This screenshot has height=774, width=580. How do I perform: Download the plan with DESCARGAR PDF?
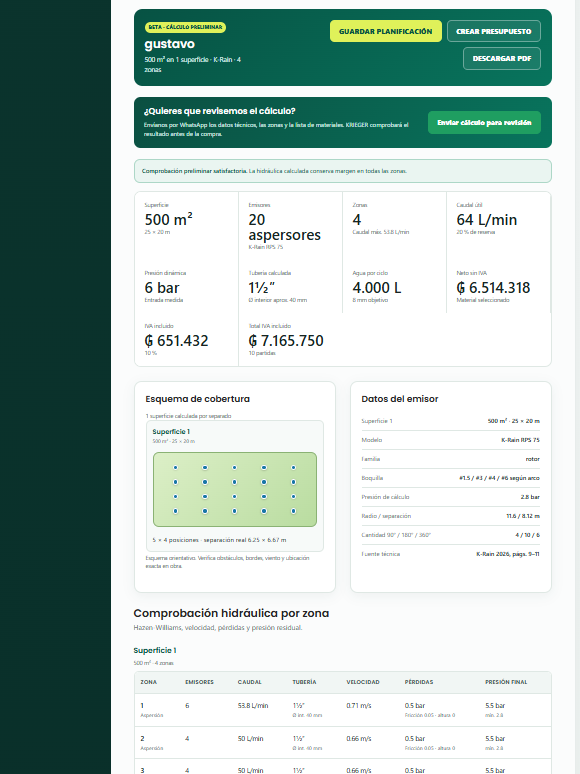coord(502,58)
